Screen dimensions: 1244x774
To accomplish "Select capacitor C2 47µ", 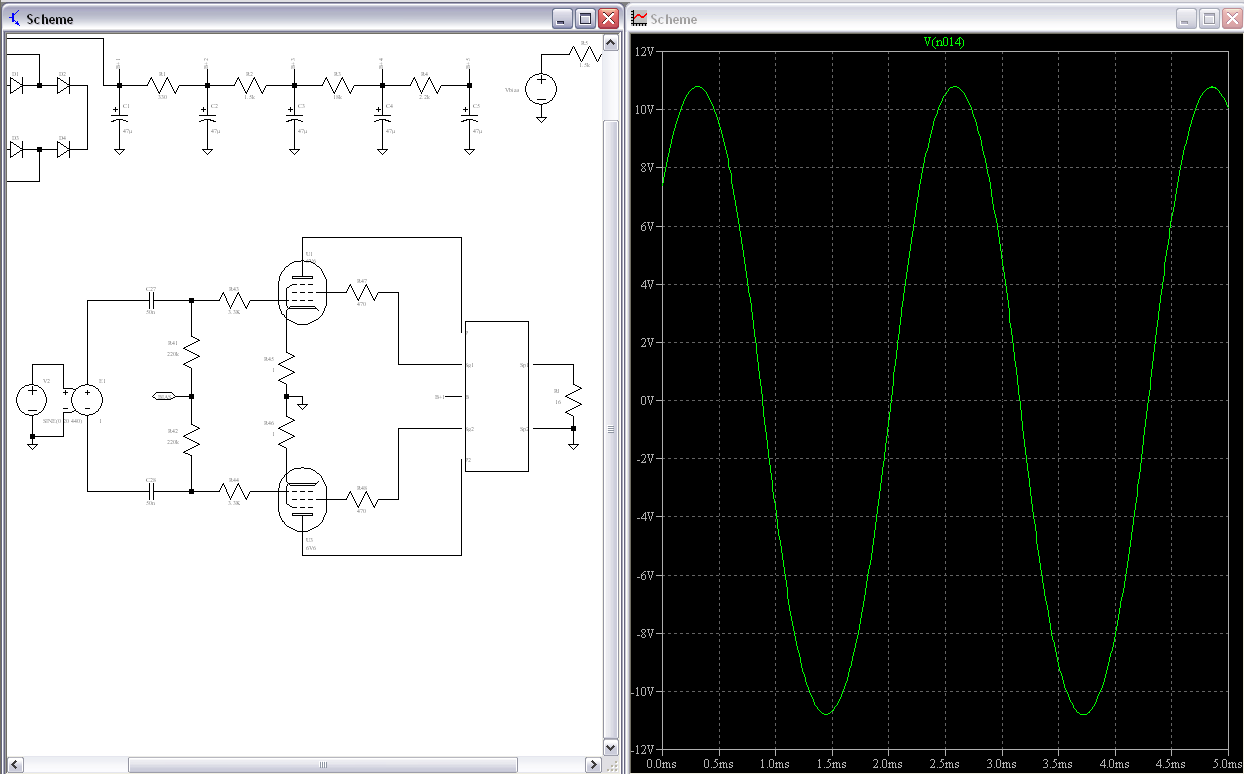I will (x=207, y=116).
